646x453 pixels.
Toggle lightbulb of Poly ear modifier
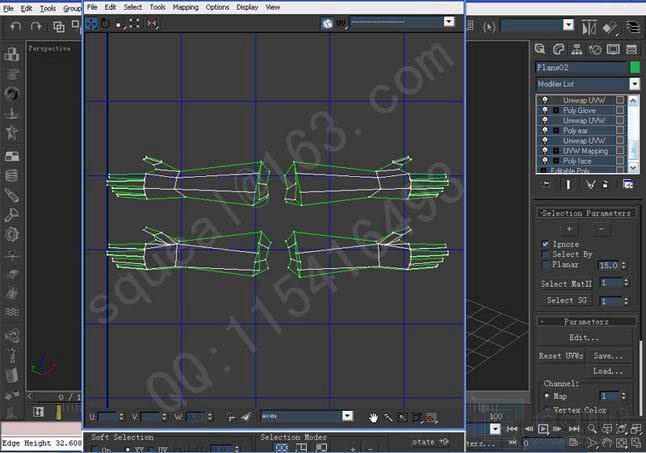[x=545, y=131]
